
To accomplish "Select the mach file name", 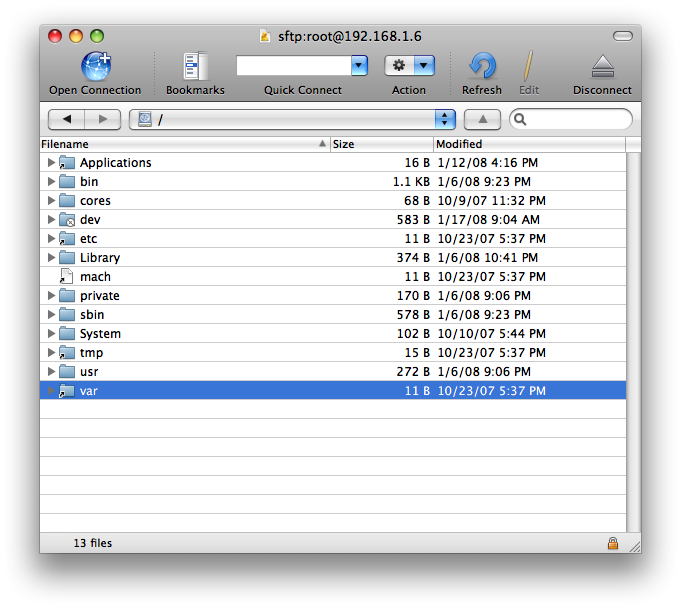I will tap(95, 277).
